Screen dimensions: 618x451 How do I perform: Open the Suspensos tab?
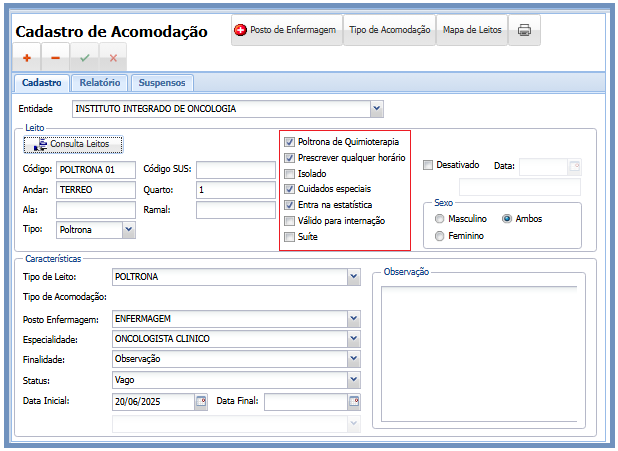[x=161, y=83]
